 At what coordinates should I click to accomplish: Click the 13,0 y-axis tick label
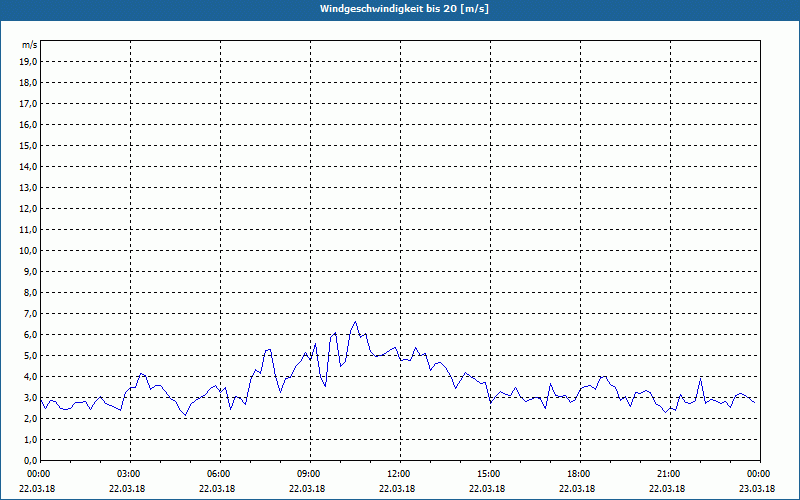point(29,187)
